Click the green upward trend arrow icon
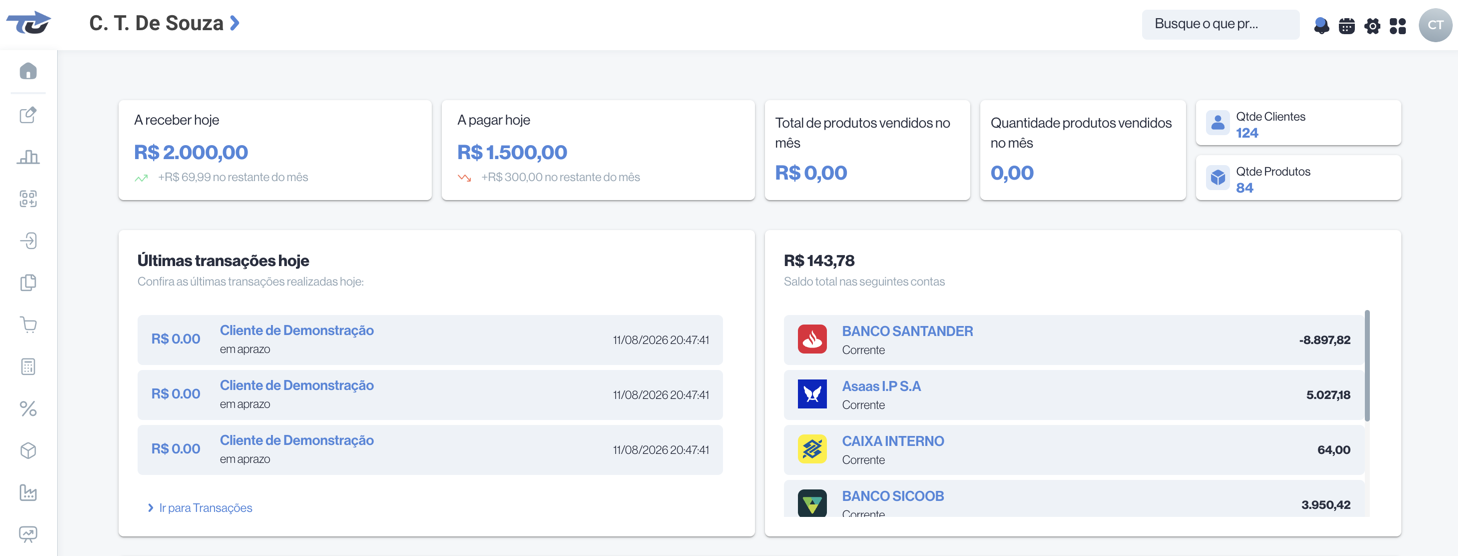Image resolution: width=1459 pixels, height=556 pixels. coord(141,178)
